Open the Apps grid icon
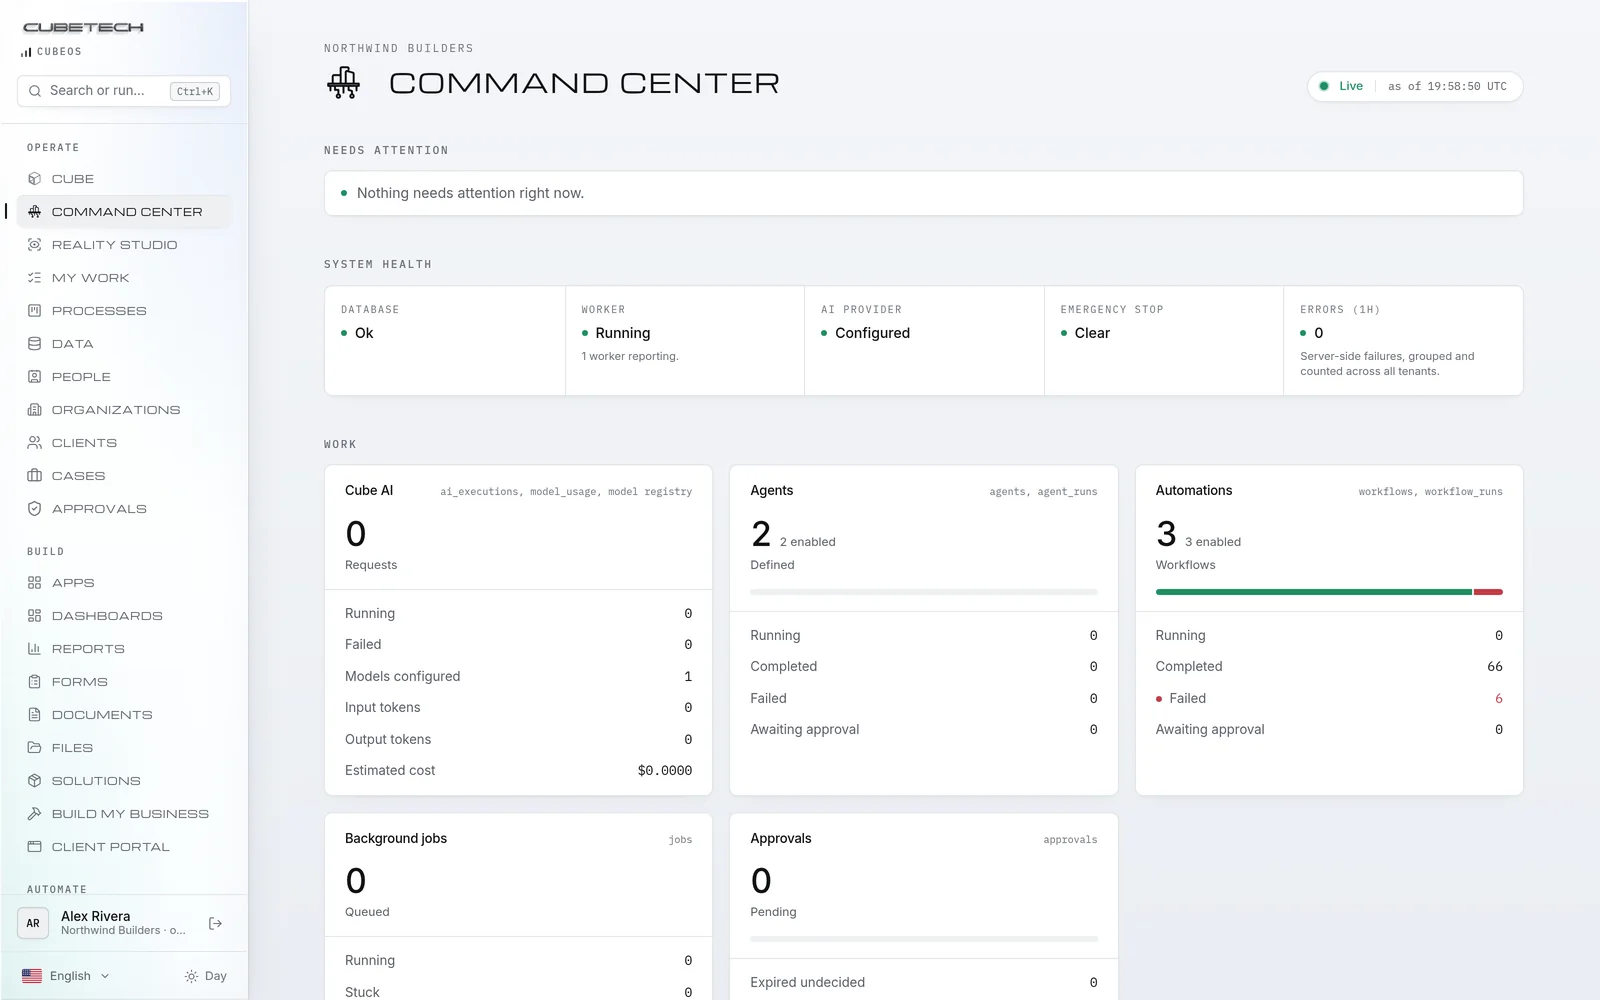This screenshot has width=1600, height=1000. 34,583
